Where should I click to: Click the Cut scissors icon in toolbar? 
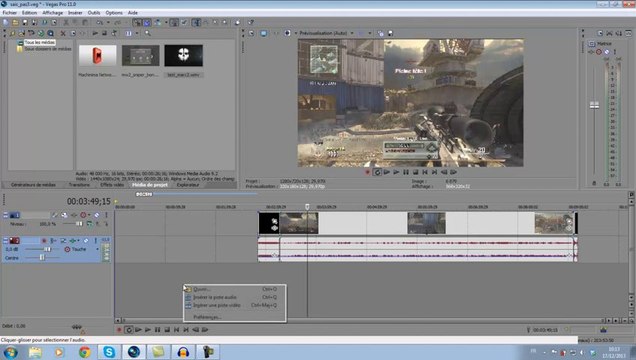click(66, 22)
